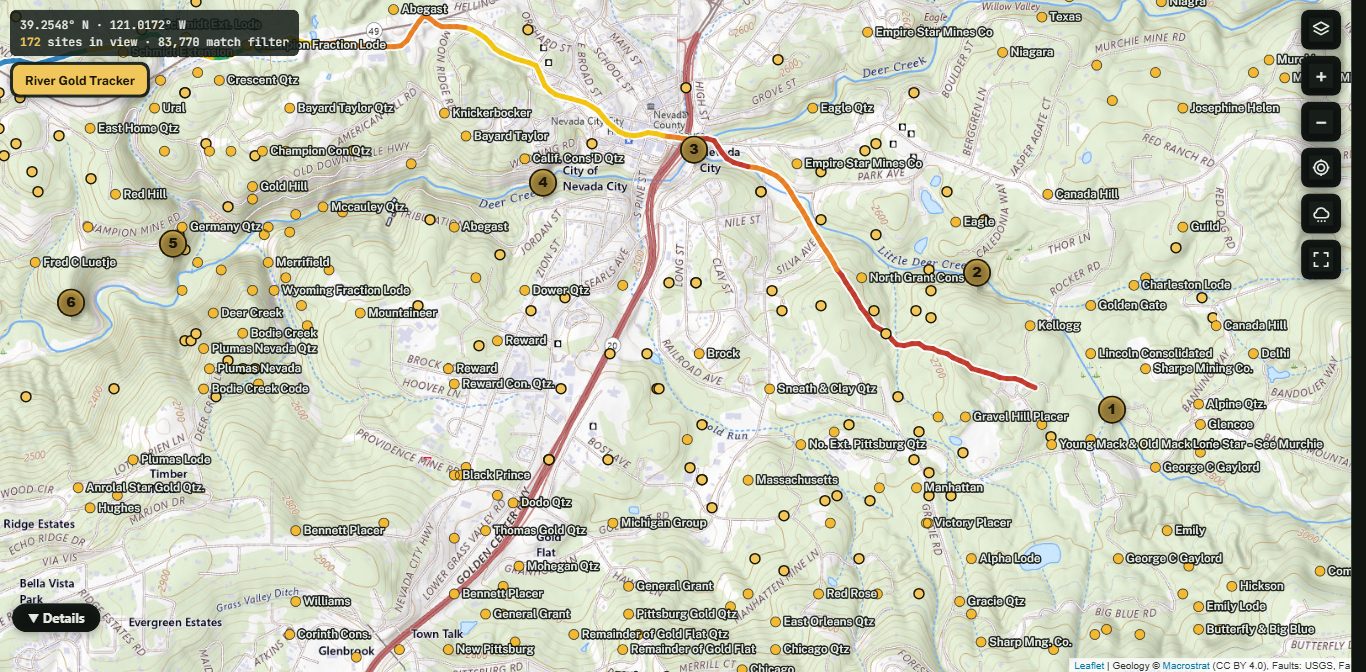Click the 'East Orleans Qtz' site label
Screen dimensions: 1366x672
829,622
